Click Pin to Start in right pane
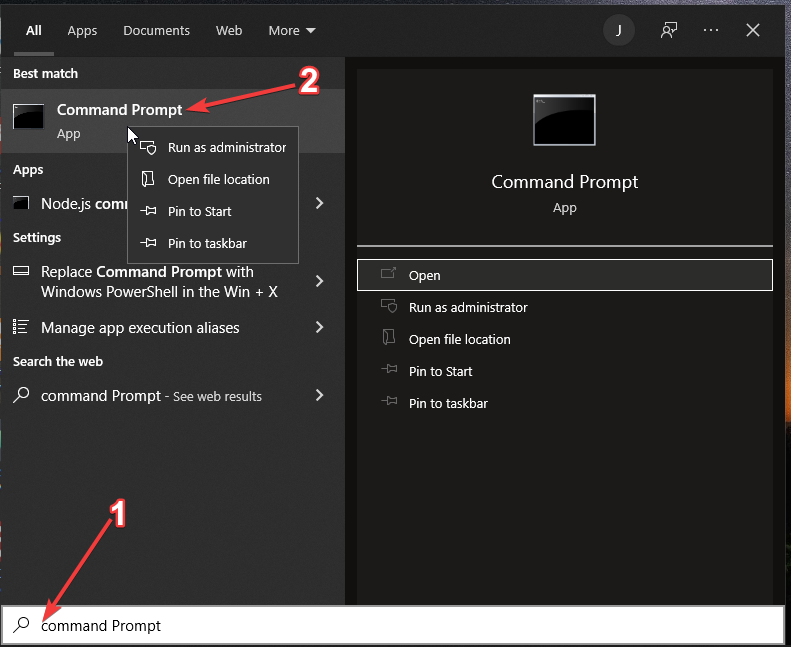Image resolution: width=791 pixels, height=647 pixels. [x=564, y=371]
